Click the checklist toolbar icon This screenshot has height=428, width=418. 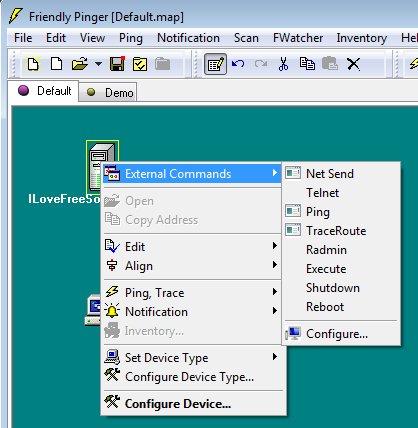(140, 64)
